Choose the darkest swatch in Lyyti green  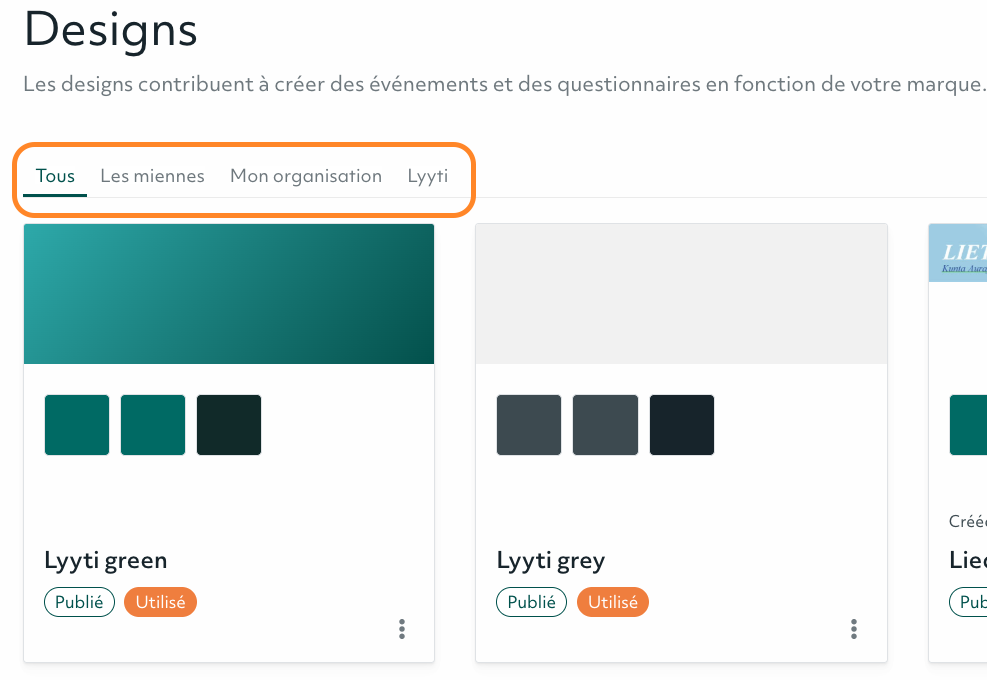point(229,425)
